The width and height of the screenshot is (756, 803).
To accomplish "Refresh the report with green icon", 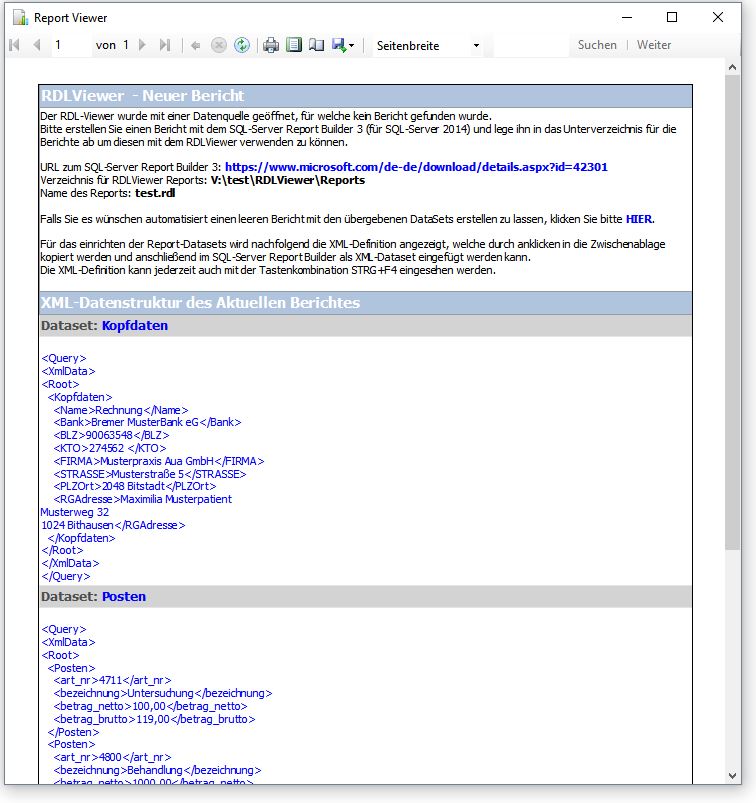I will pyautogui.click(x=241, y=45).
